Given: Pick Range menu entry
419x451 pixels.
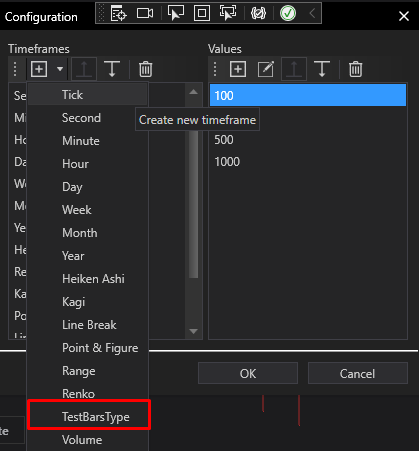Looking at the screenshot, I should coord(87,371).
